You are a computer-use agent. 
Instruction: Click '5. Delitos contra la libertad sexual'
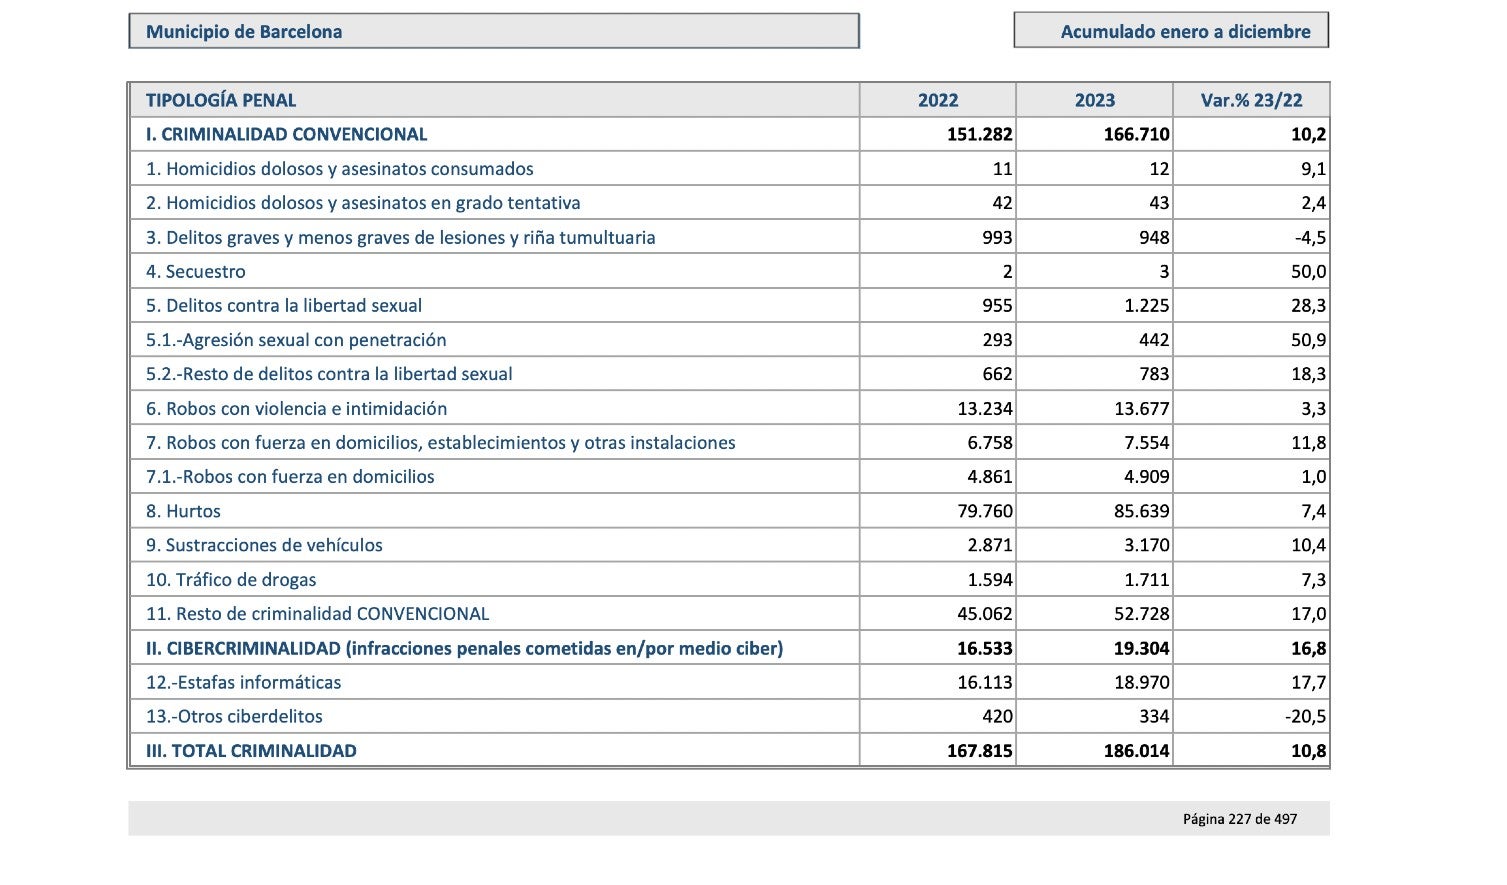(284, 305)
